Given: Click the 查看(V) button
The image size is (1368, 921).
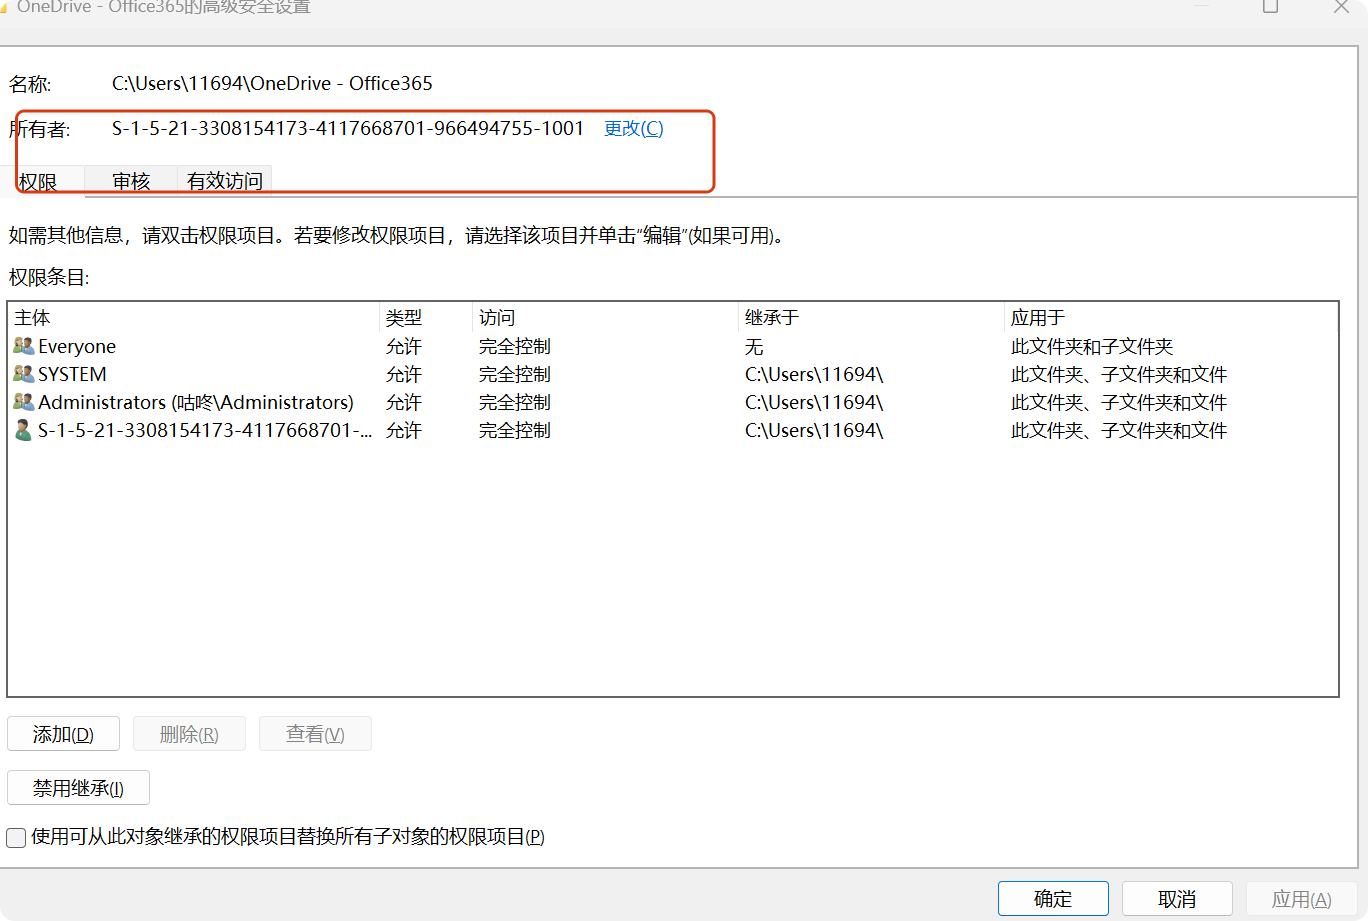Looking at the screenshot, I should [315, 734].
